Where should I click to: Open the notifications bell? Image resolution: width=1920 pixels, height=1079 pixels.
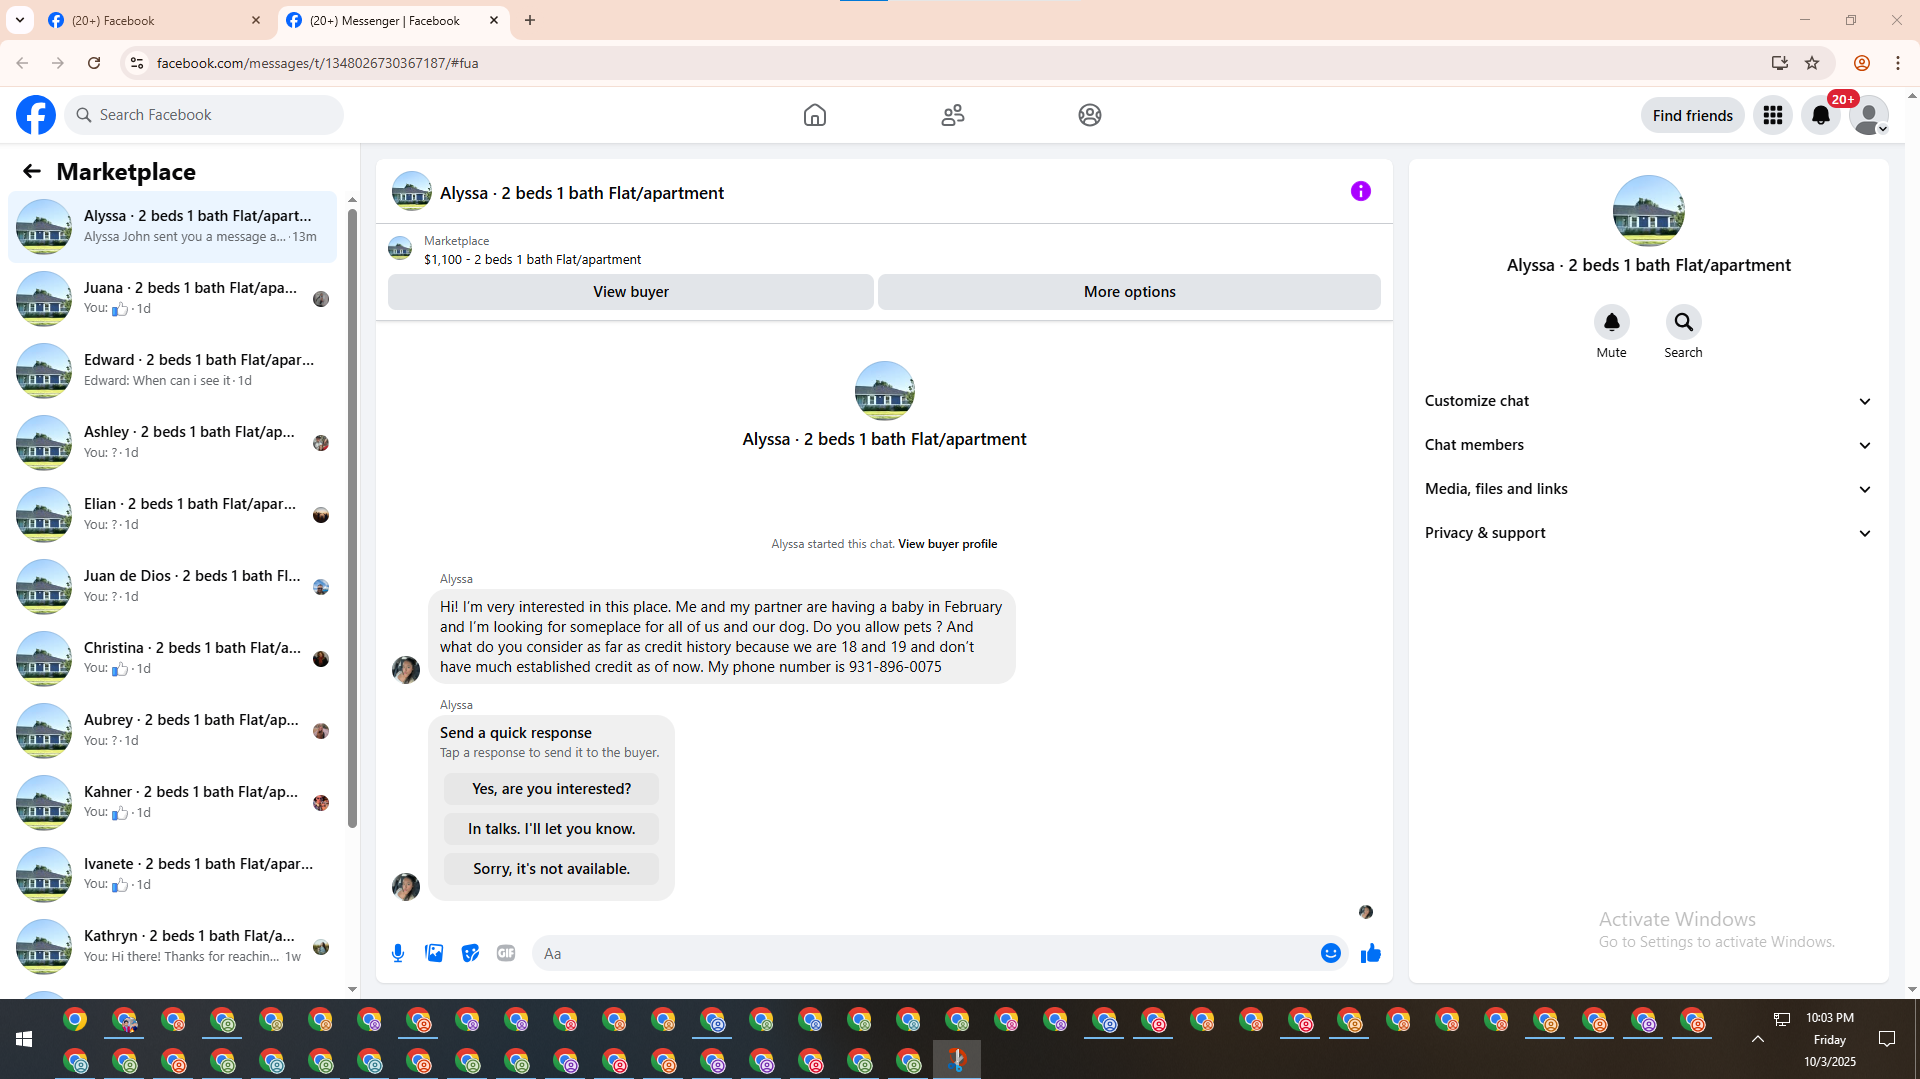[x=1821, y=115]
